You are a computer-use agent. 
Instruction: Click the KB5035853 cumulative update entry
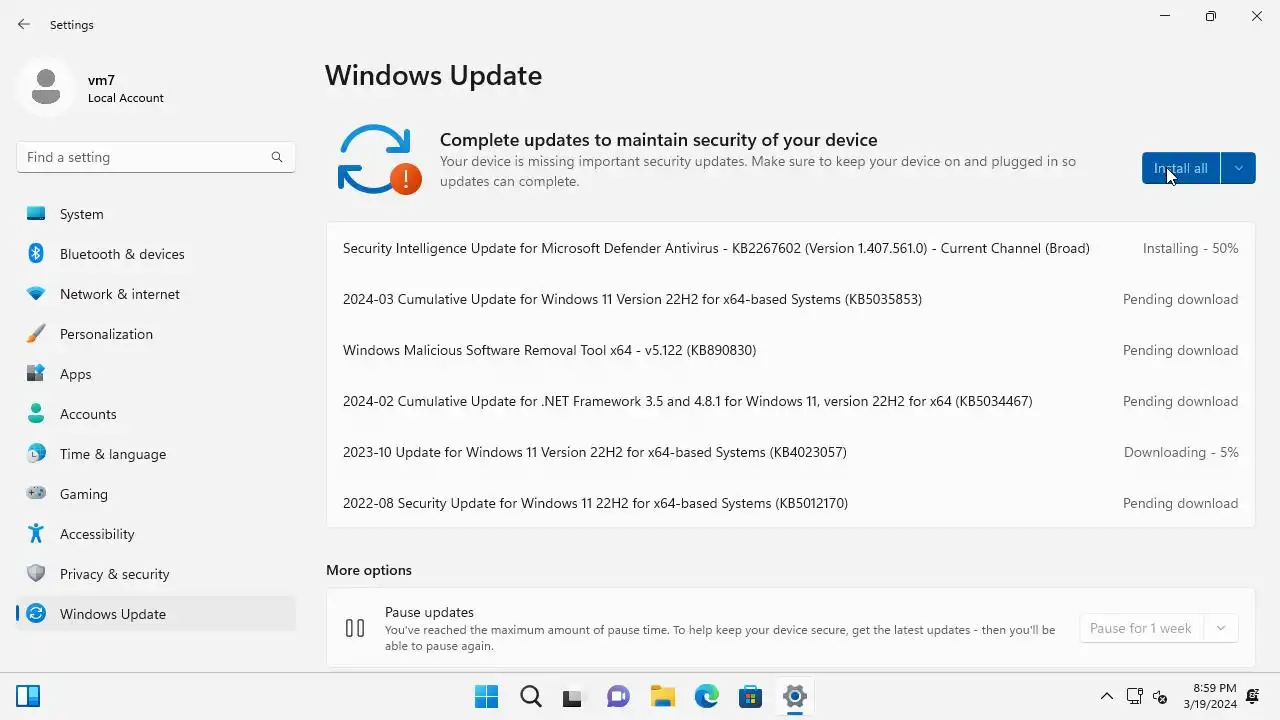790,299
